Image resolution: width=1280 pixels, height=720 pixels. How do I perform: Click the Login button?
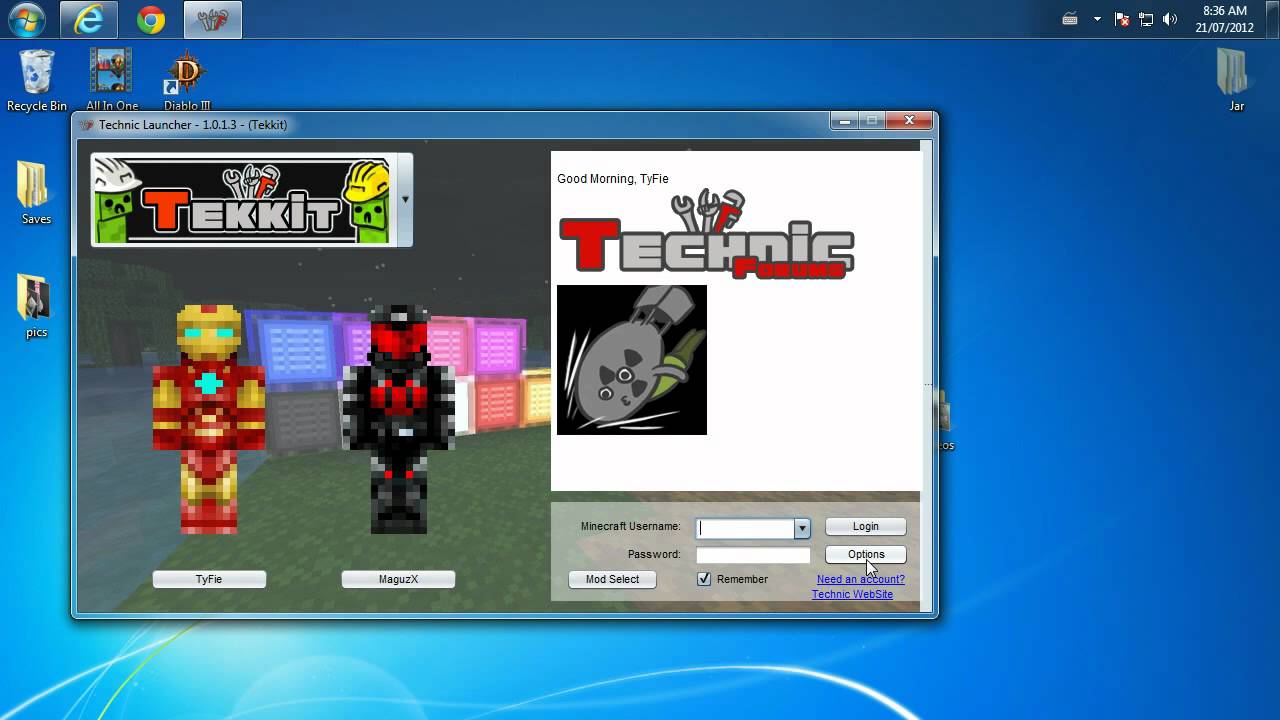tap(866, 526)
